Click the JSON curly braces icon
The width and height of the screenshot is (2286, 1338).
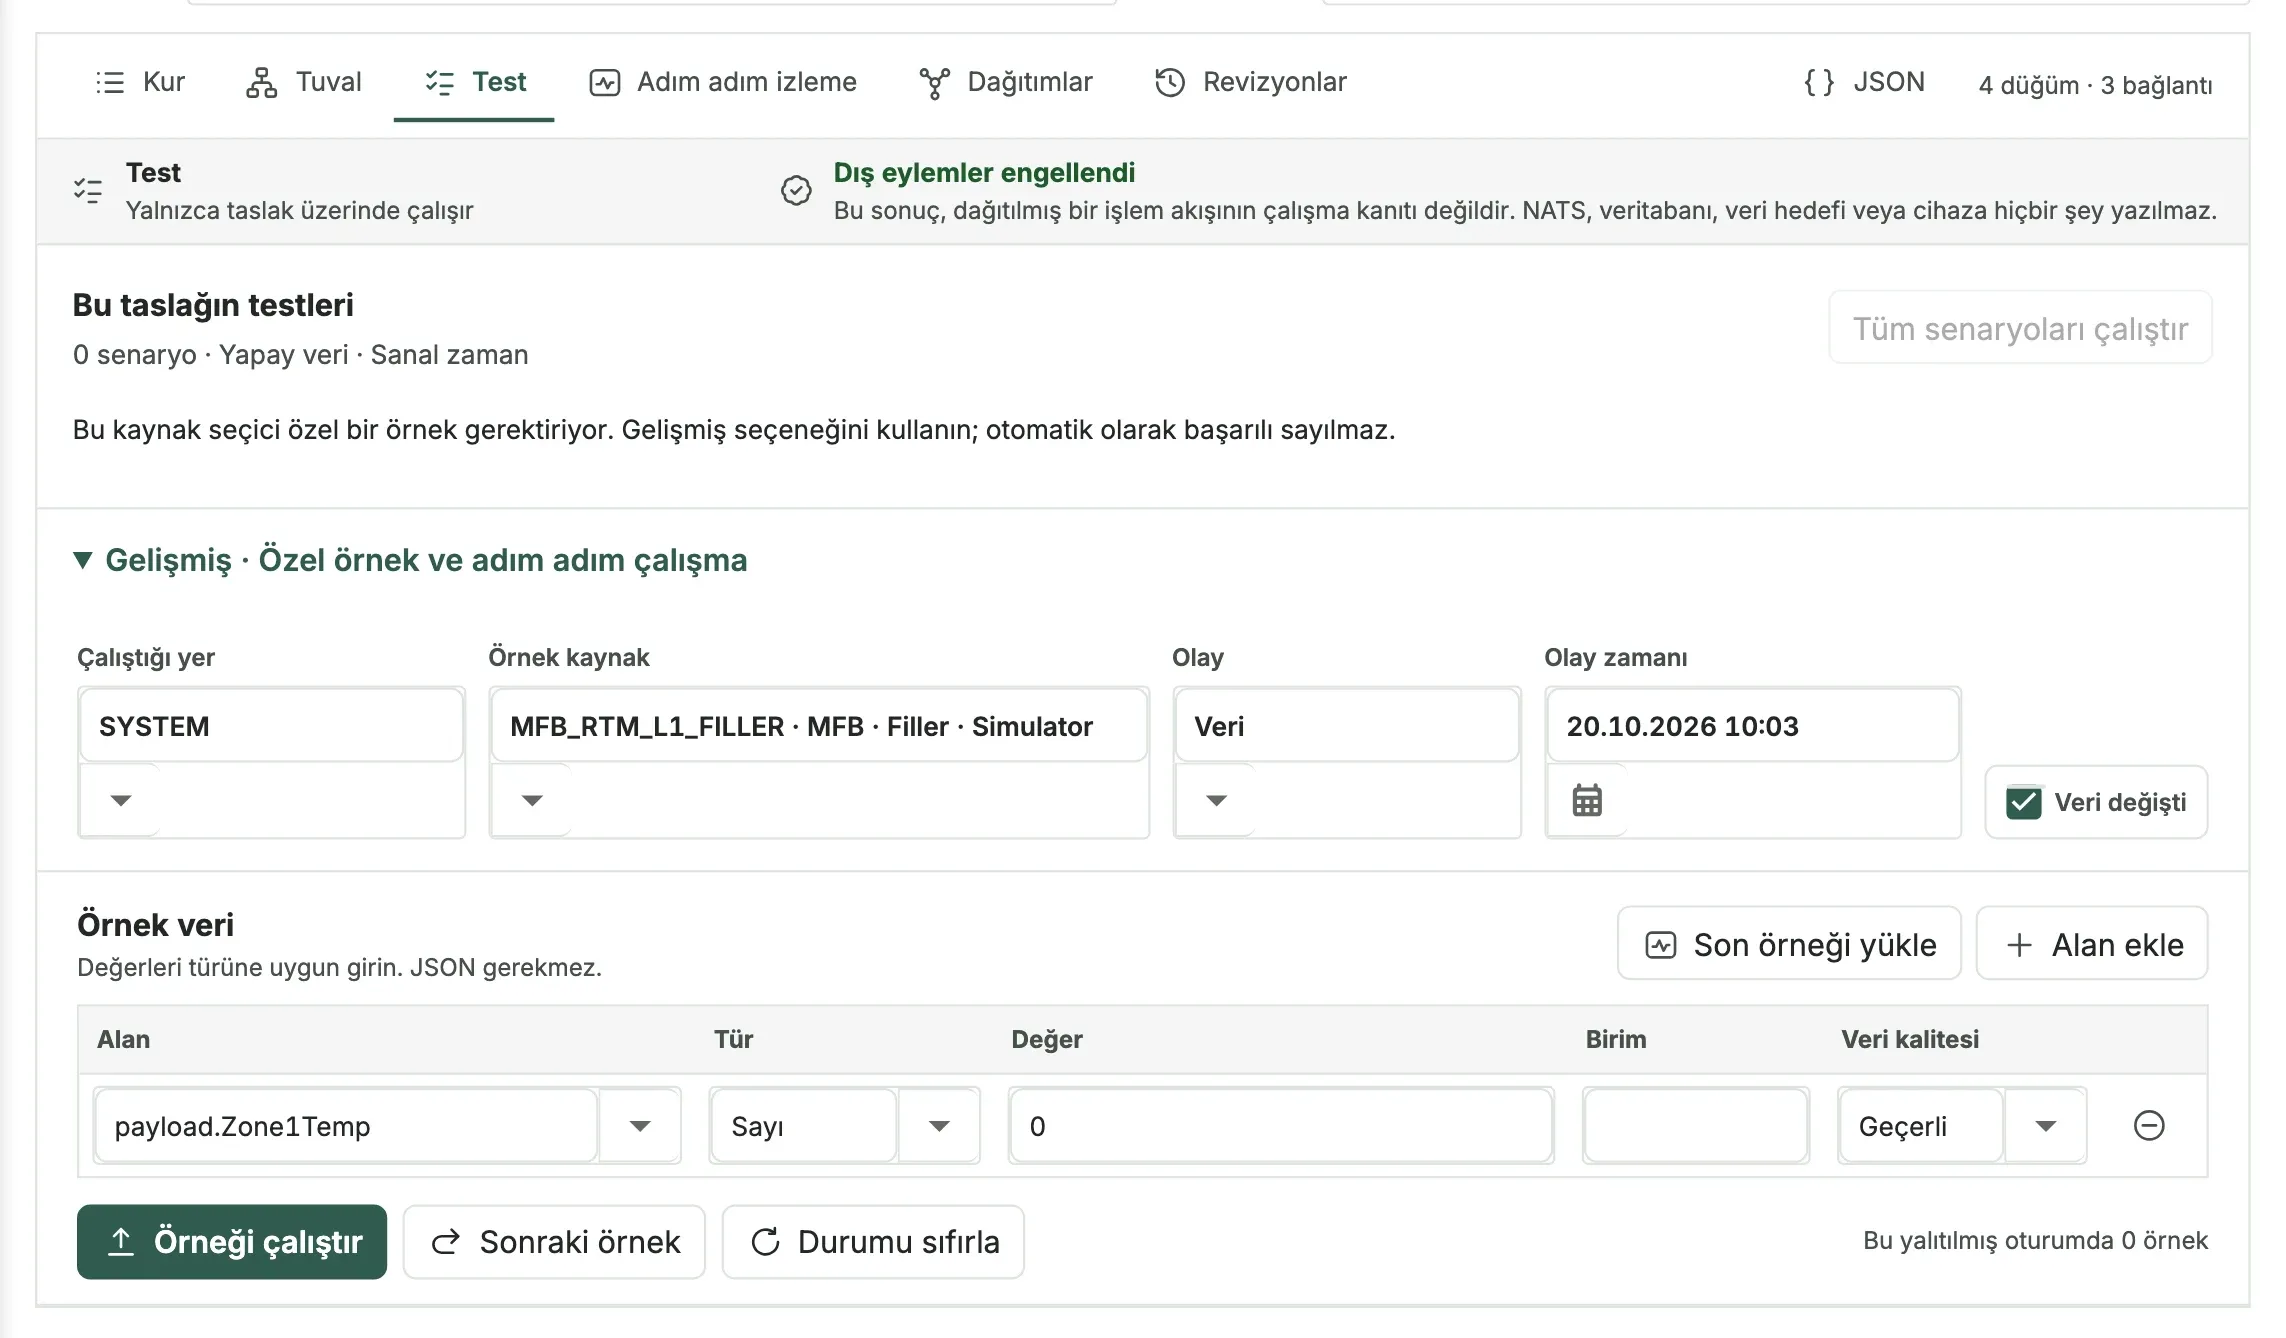click(1819, 82)
